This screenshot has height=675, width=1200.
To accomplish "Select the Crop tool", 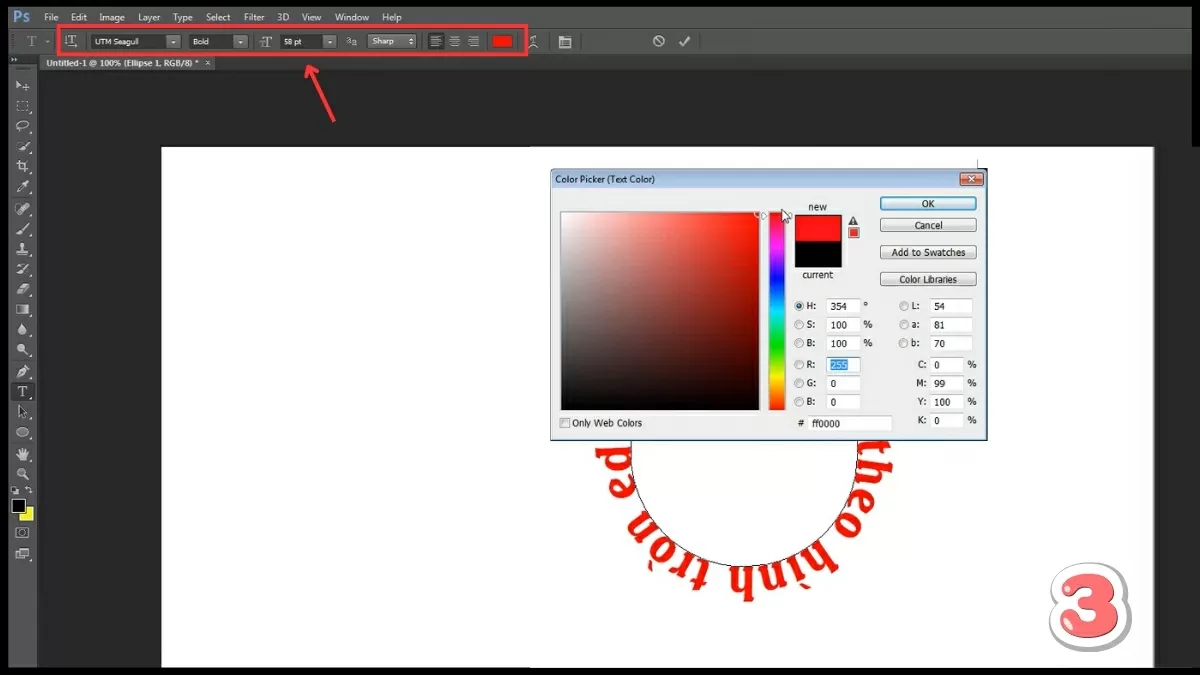I will 22,167.
